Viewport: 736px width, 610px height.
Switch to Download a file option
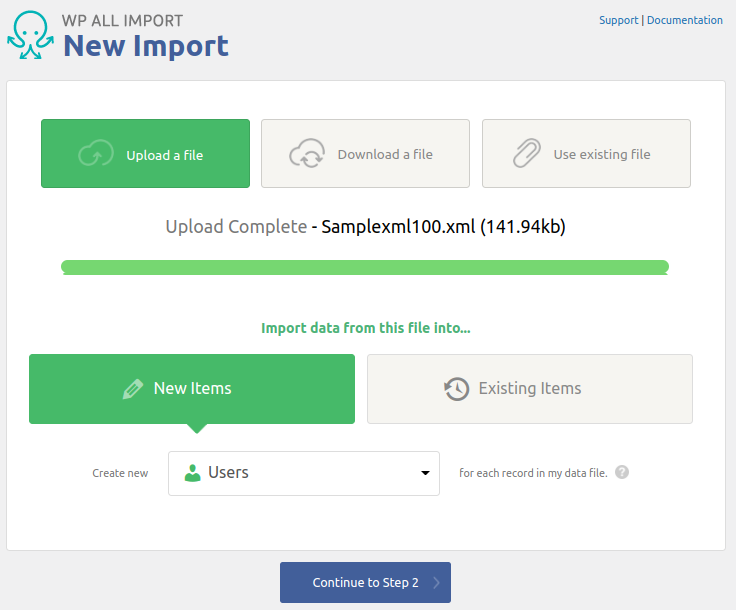[x=365, y=153]
